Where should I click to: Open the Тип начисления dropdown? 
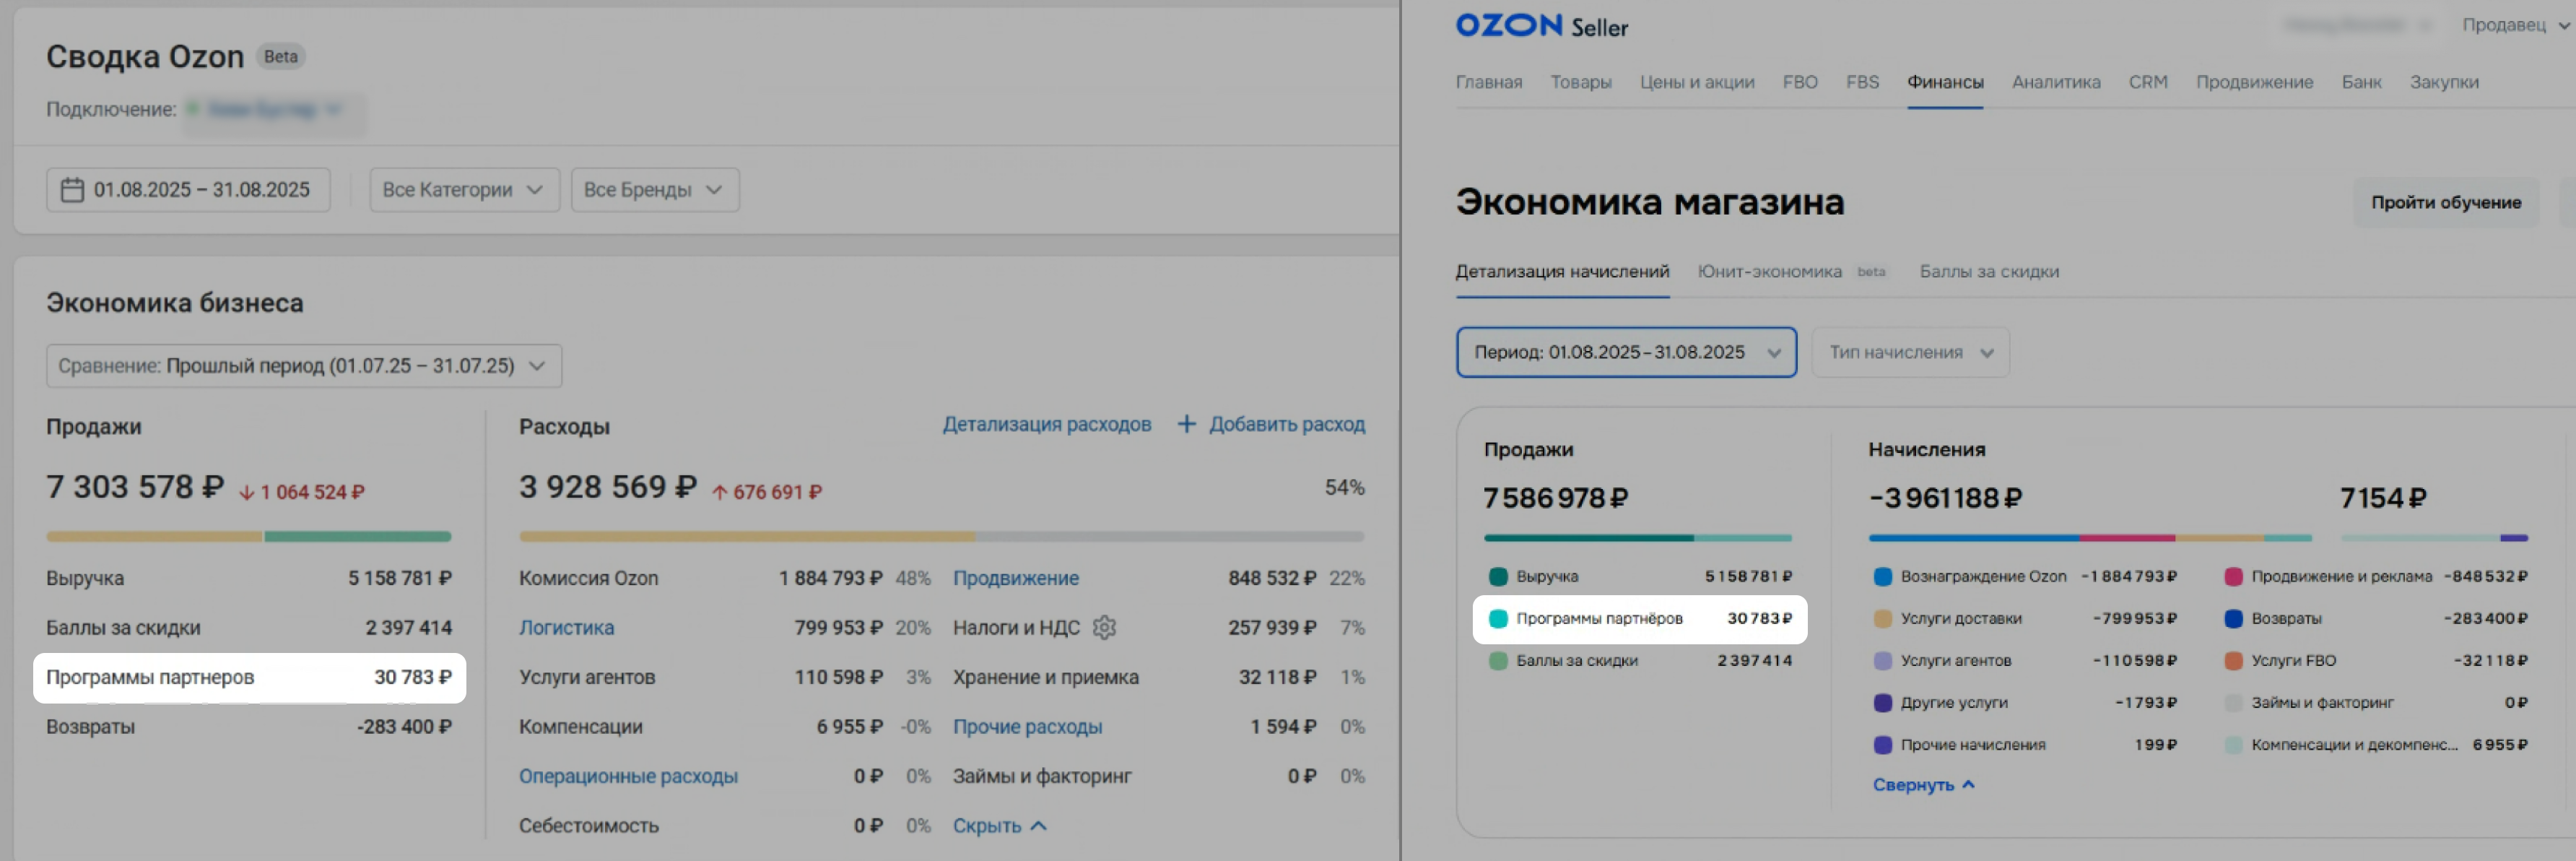[x=1909, y=352]
